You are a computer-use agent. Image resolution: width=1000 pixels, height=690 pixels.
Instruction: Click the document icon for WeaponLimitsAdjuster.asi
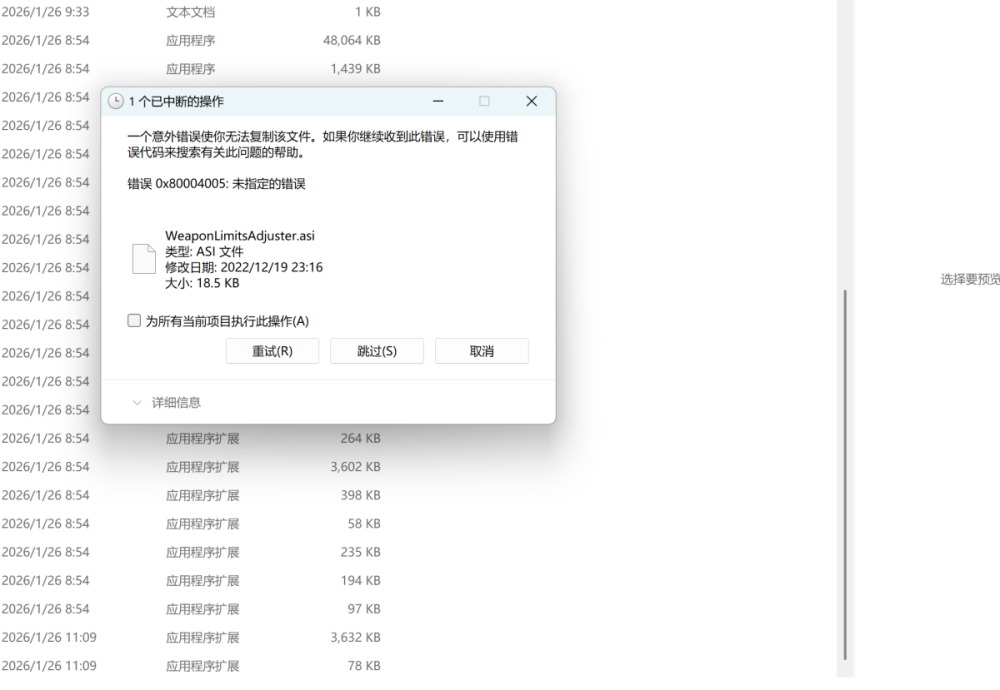point(143,258)
